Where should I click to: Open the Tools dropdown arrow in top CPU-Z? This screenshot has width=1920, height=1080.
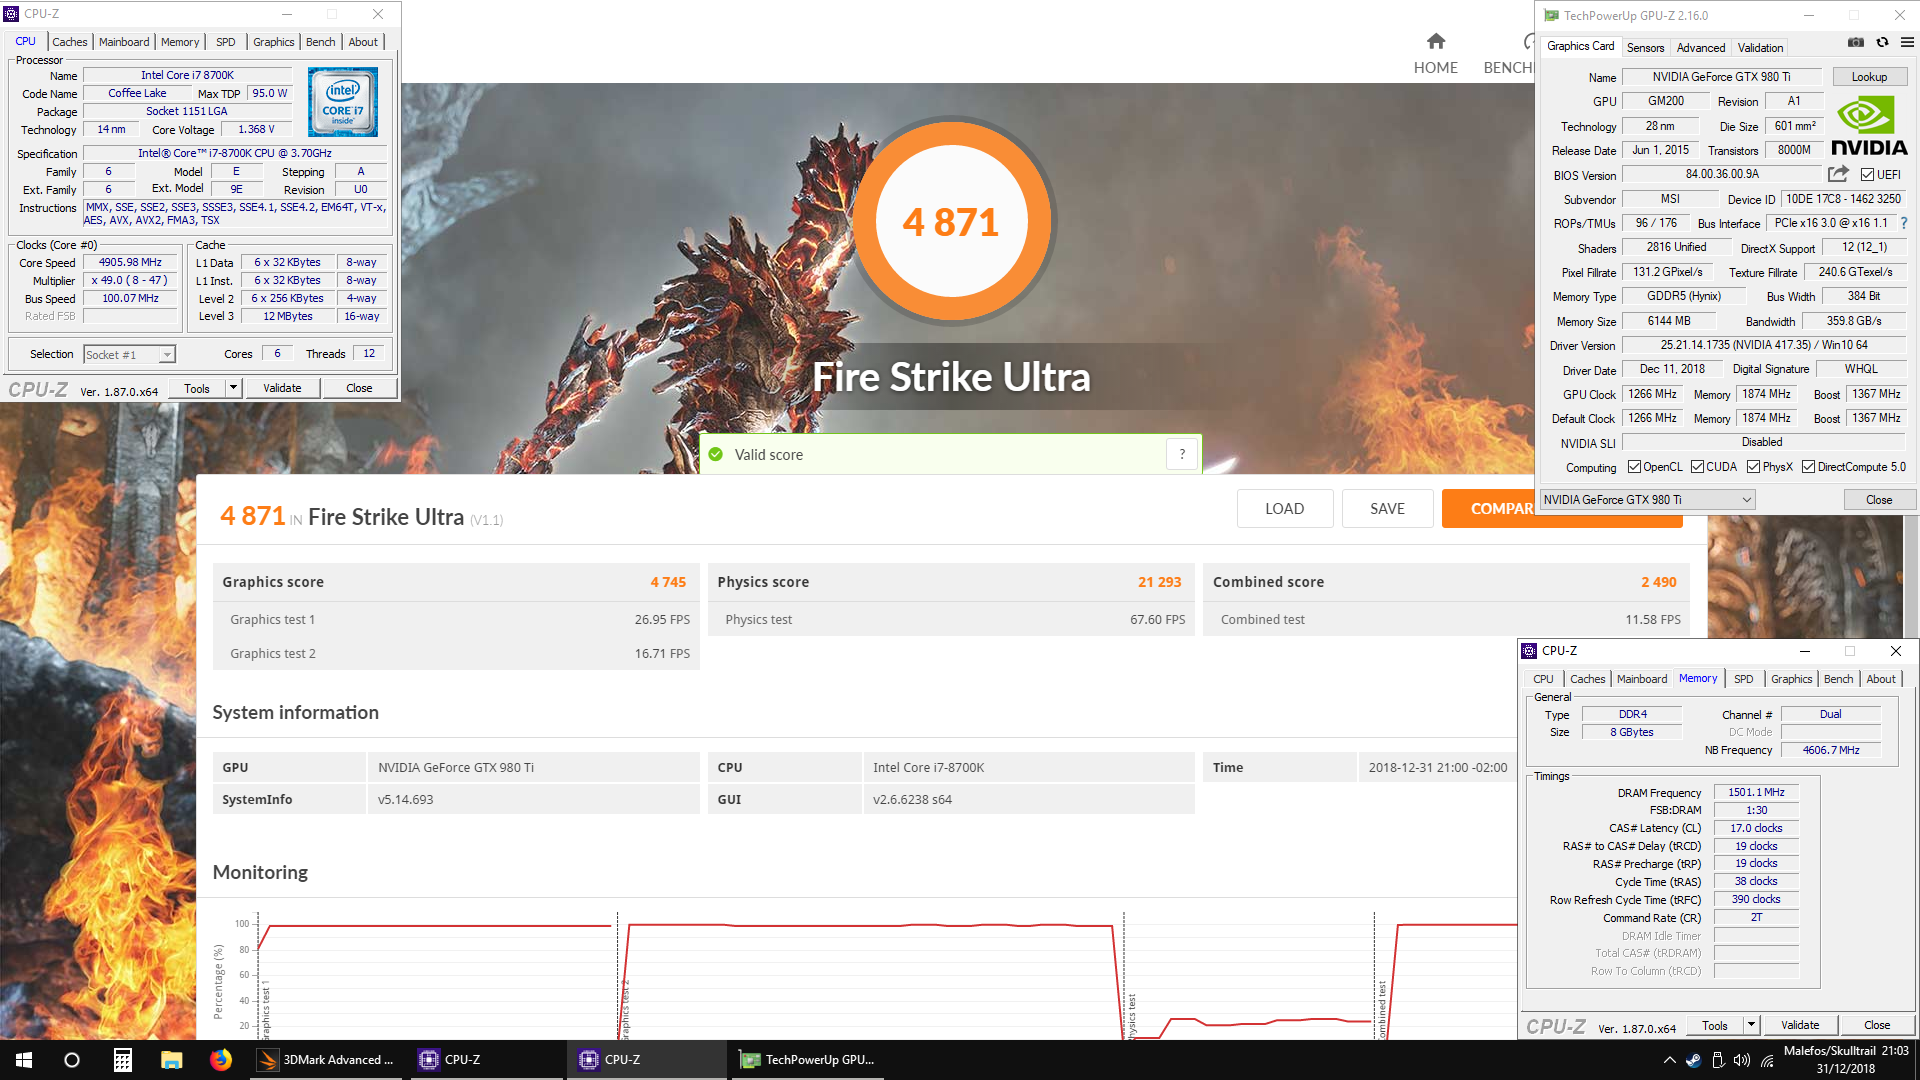(x=233, y=388)
